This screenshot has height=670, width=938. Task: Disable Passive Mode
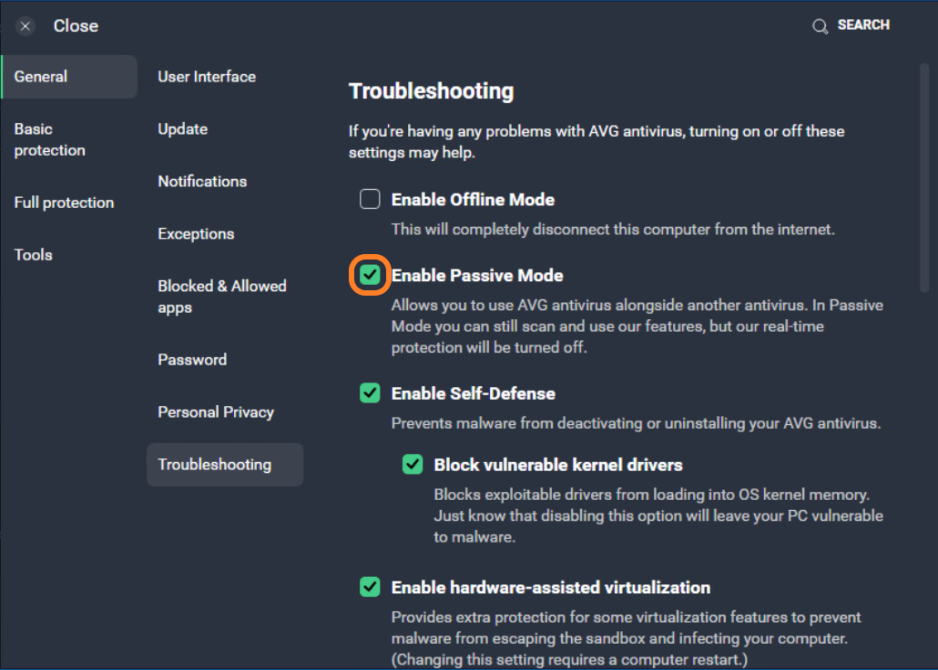(370, 275)
